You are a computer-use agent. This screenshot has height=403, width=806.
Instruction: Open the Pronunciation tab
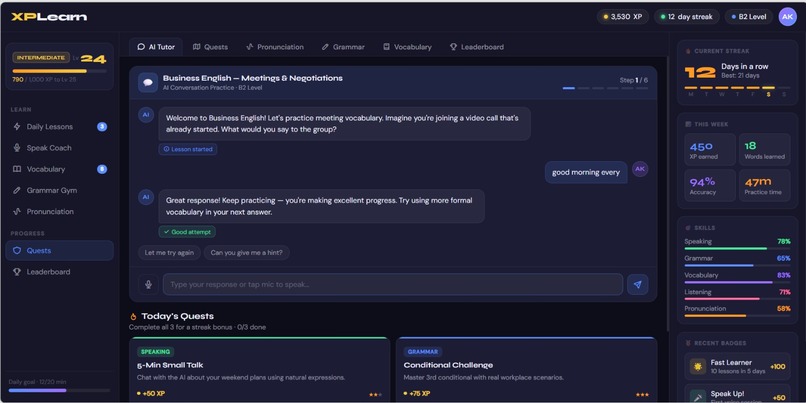click(x=274, y=47)
